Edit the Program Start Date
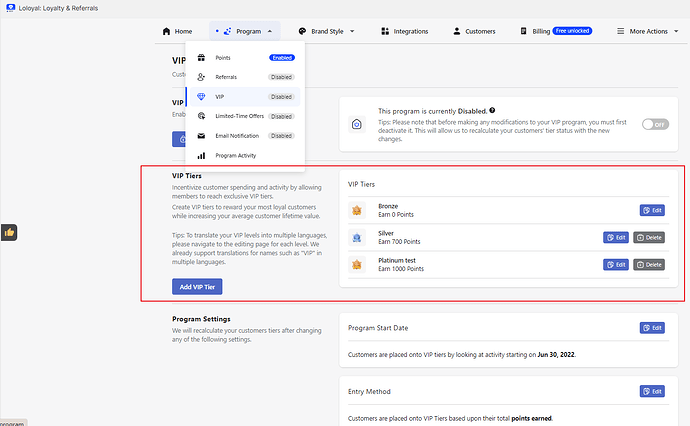The width and height of the screenshot is (690, 426). point(652,328)
